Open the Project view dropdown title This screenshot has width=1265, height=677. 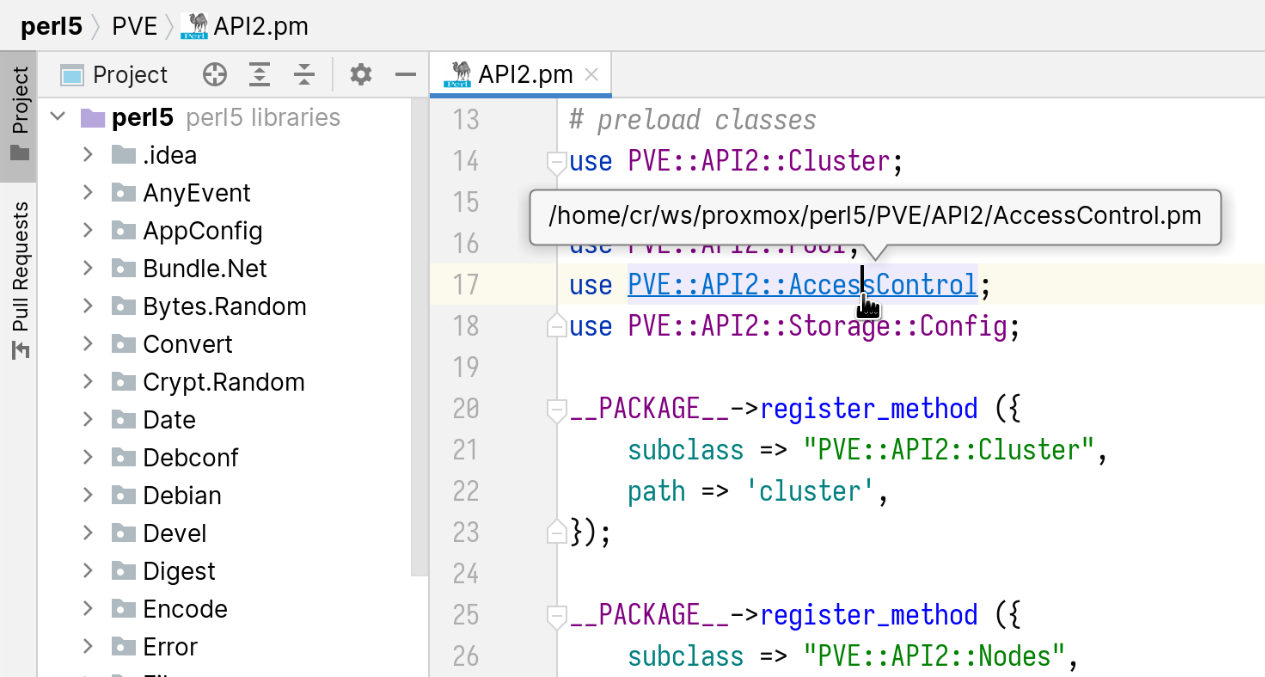point(129,75)
